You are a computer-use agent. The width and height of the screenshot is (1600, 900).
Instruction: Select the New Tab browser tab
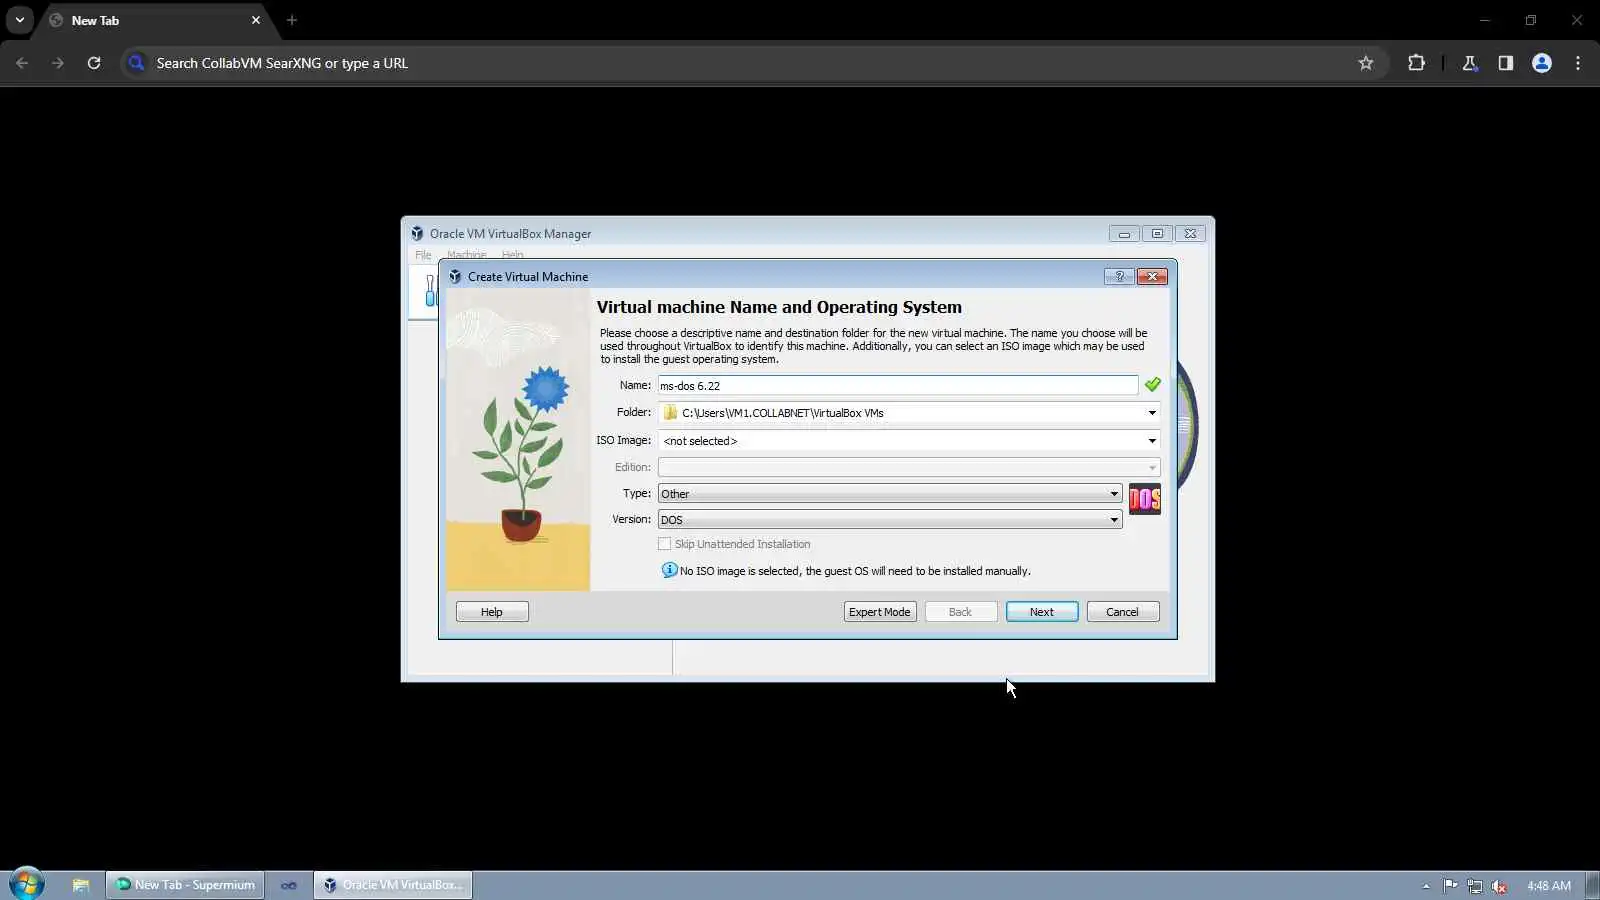[x=155, y=20]
